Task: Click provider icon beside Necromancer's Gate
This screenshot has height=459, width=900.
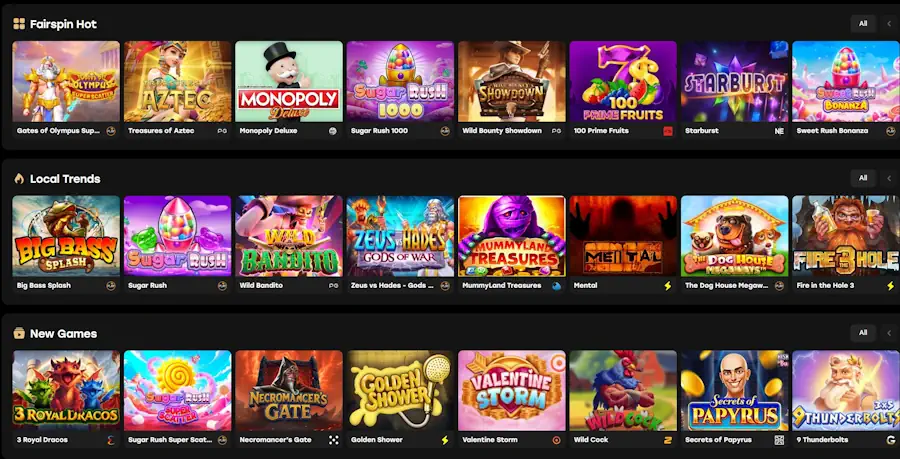Action: click(333, 440)
